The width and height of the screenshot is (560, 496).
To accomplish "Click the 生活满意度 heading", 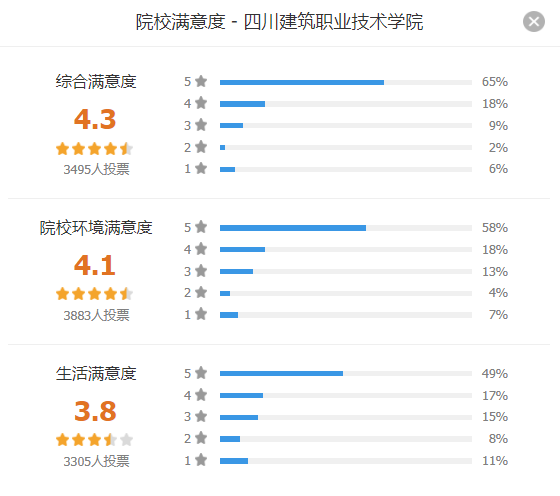I will pos(96,374).
